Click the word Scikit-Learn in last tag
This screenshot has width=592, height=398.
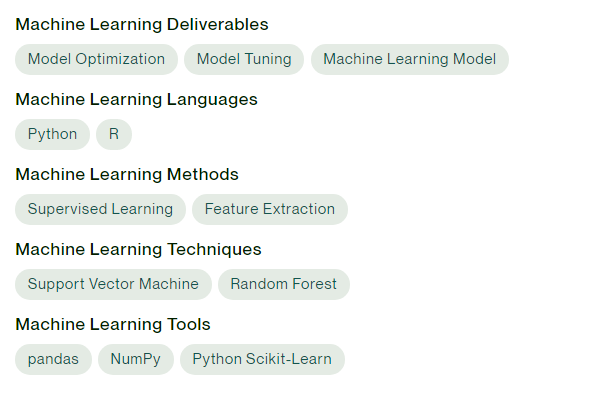289,359
